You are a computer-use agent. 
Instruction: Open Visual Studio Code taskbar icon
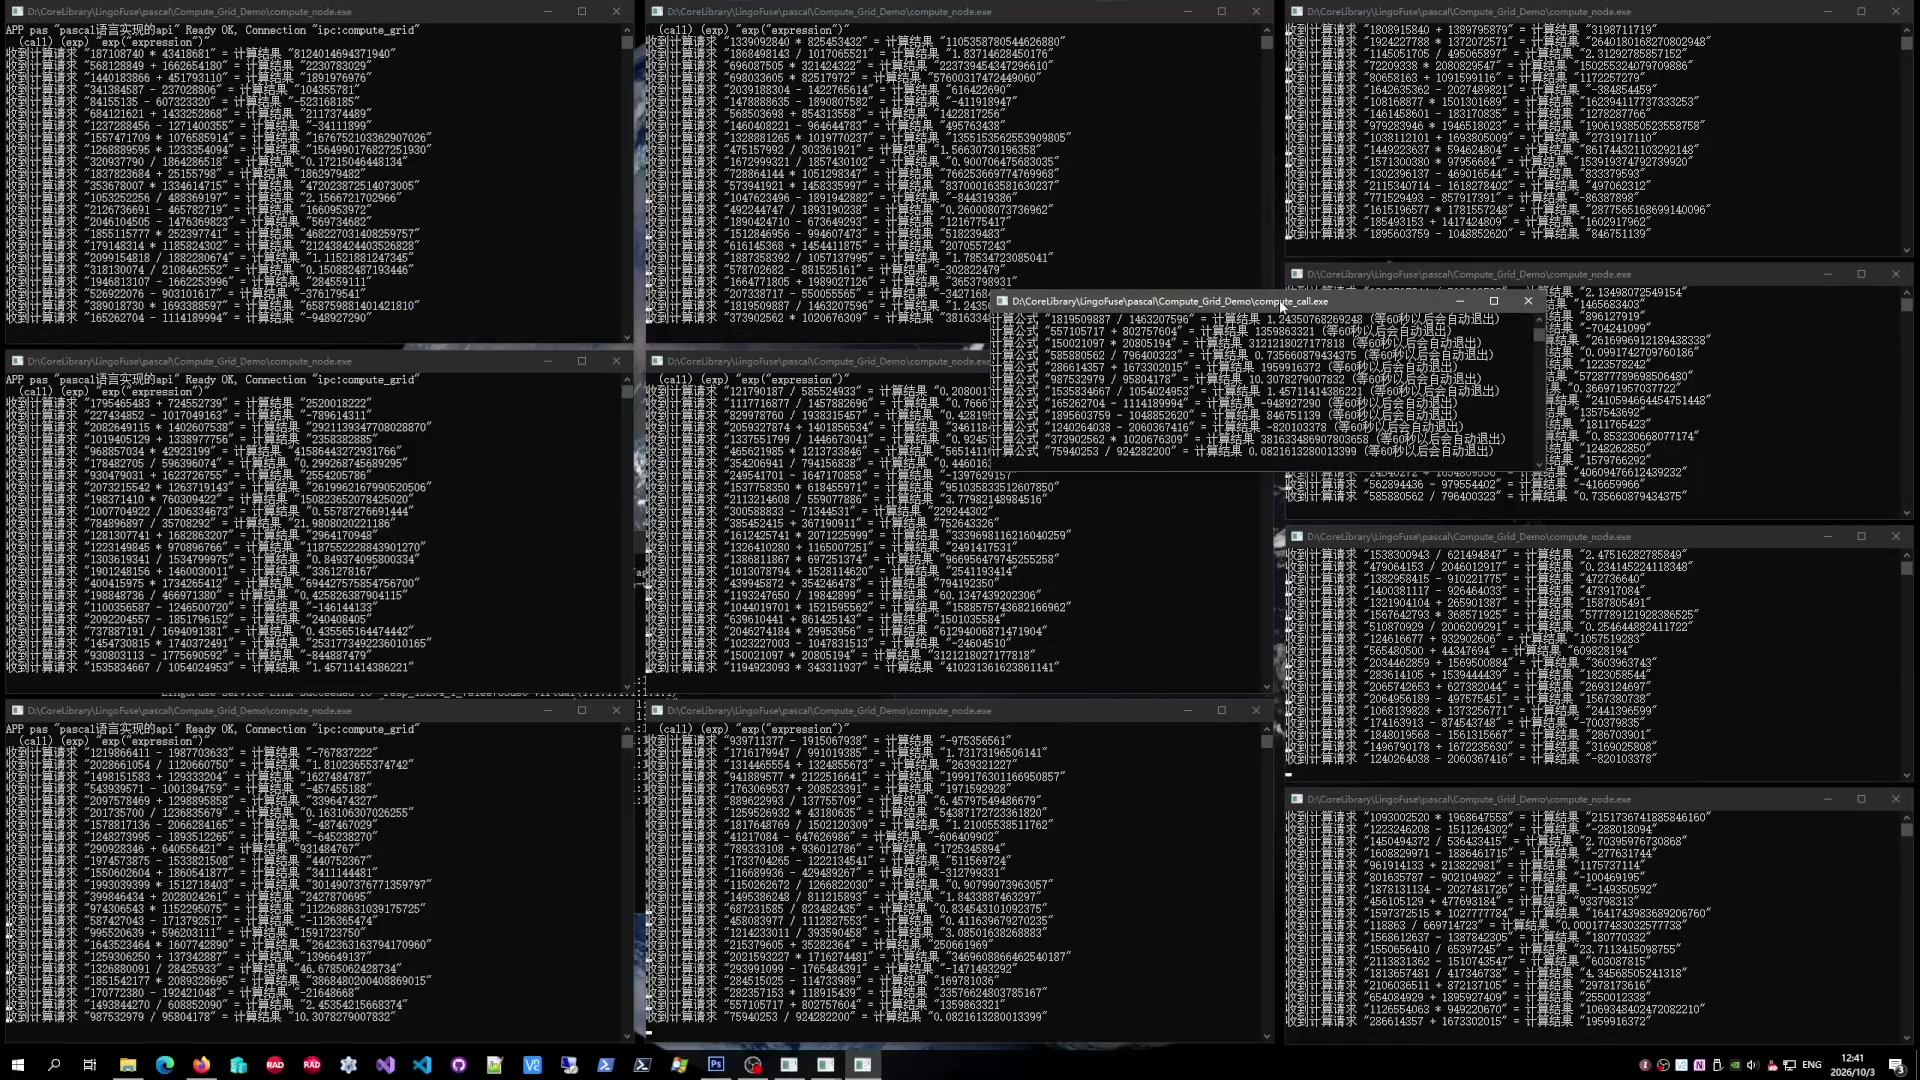422,1065
